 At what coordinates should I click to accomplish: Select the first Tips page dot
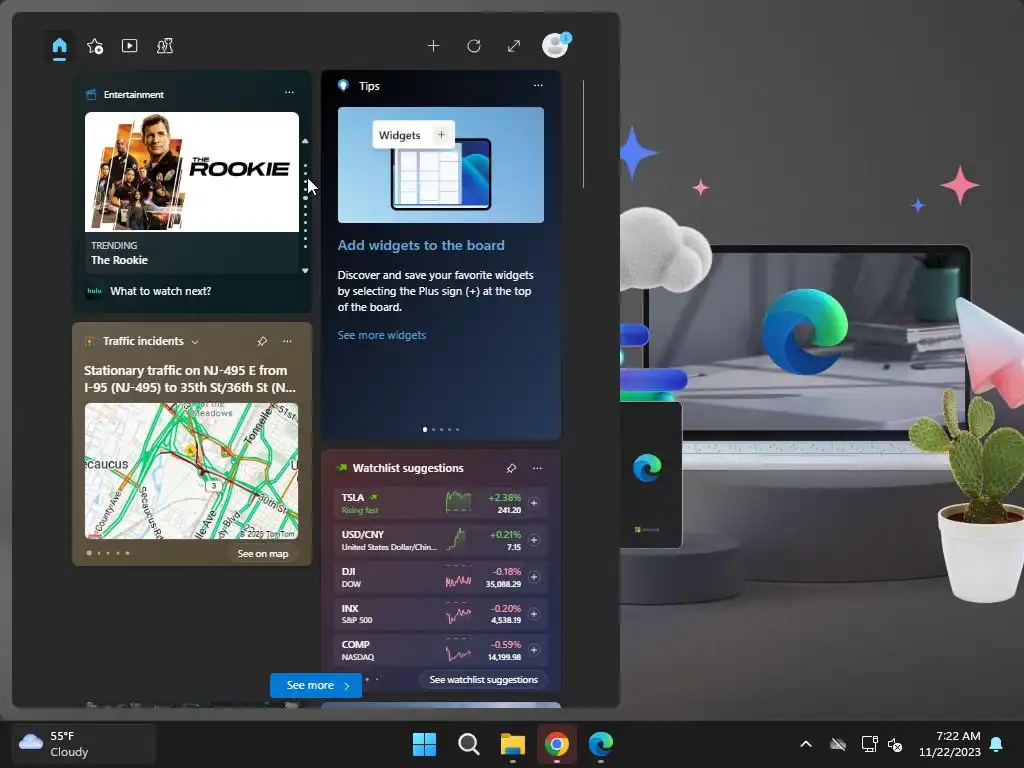point(425,429)
